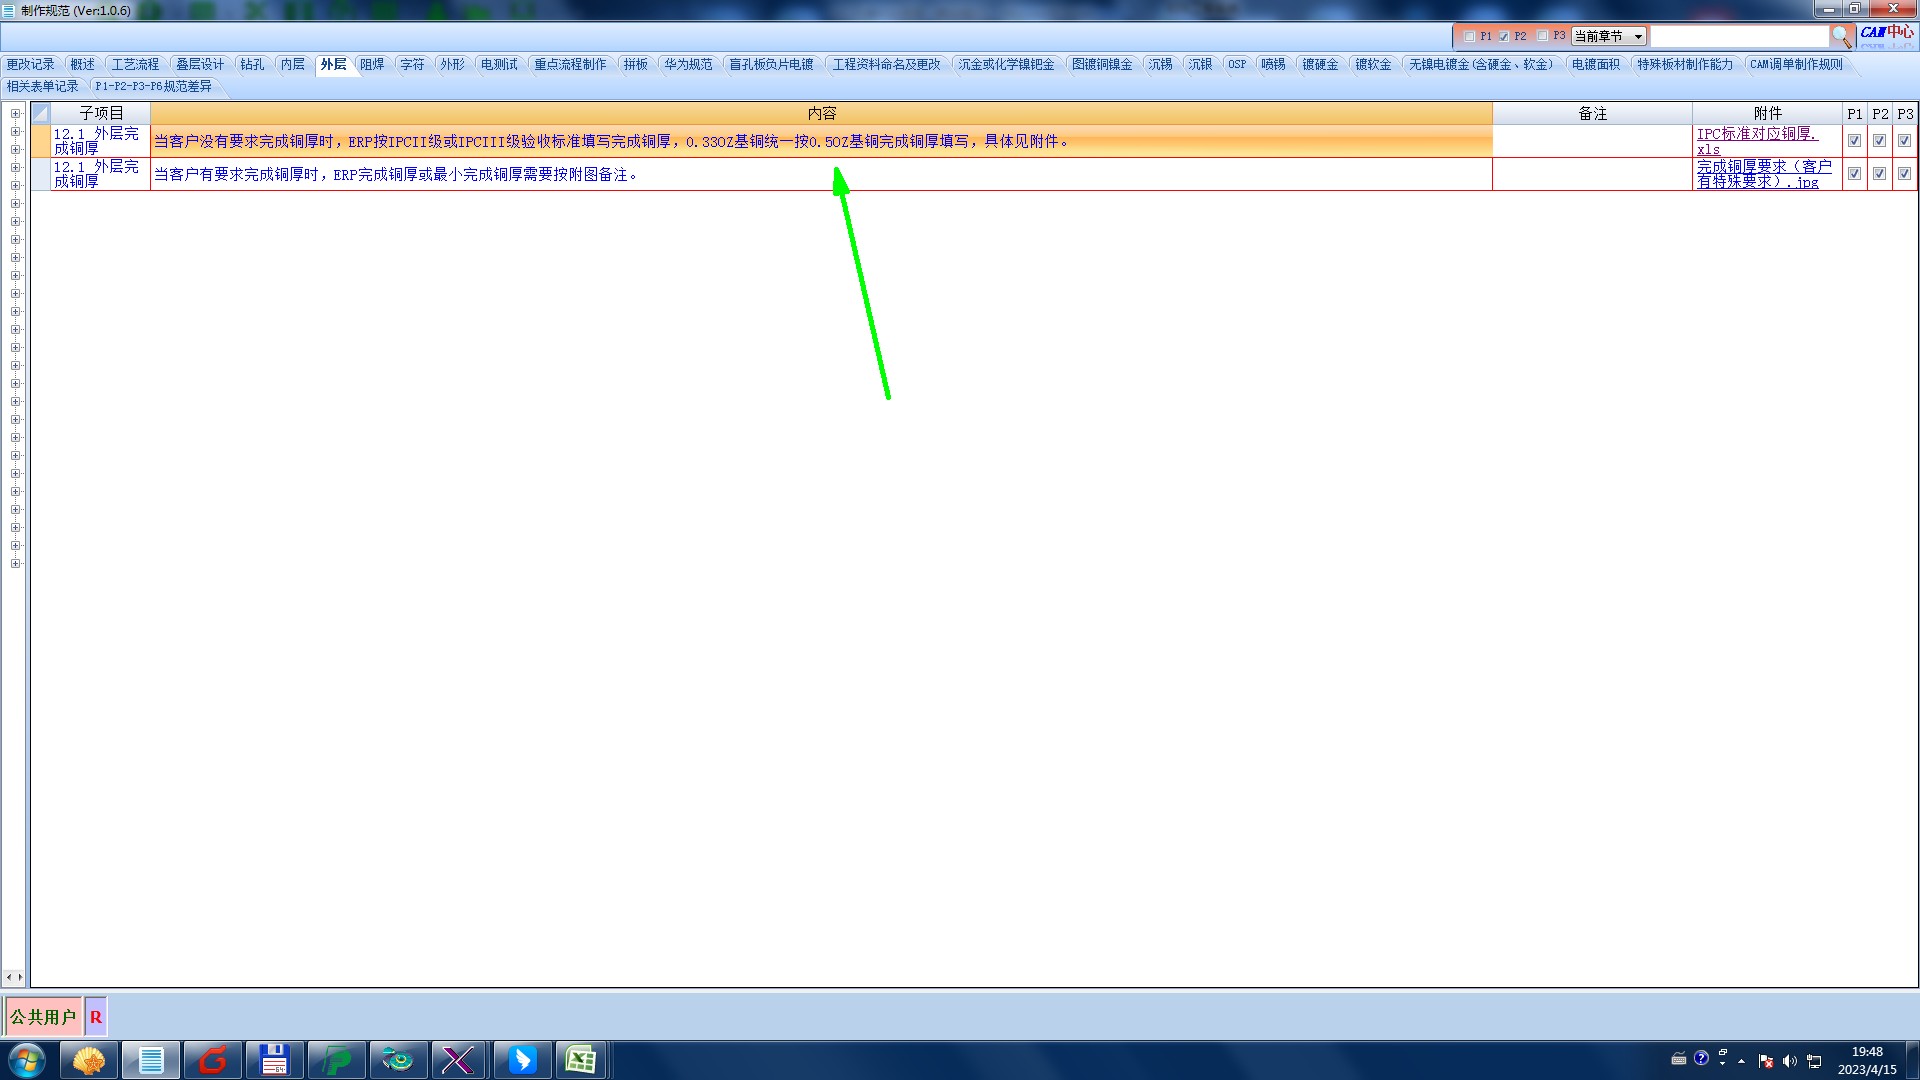Screen dimensions: 1920x1080
Task: Expand the first tree node in left panel
Action: (16, 114)
